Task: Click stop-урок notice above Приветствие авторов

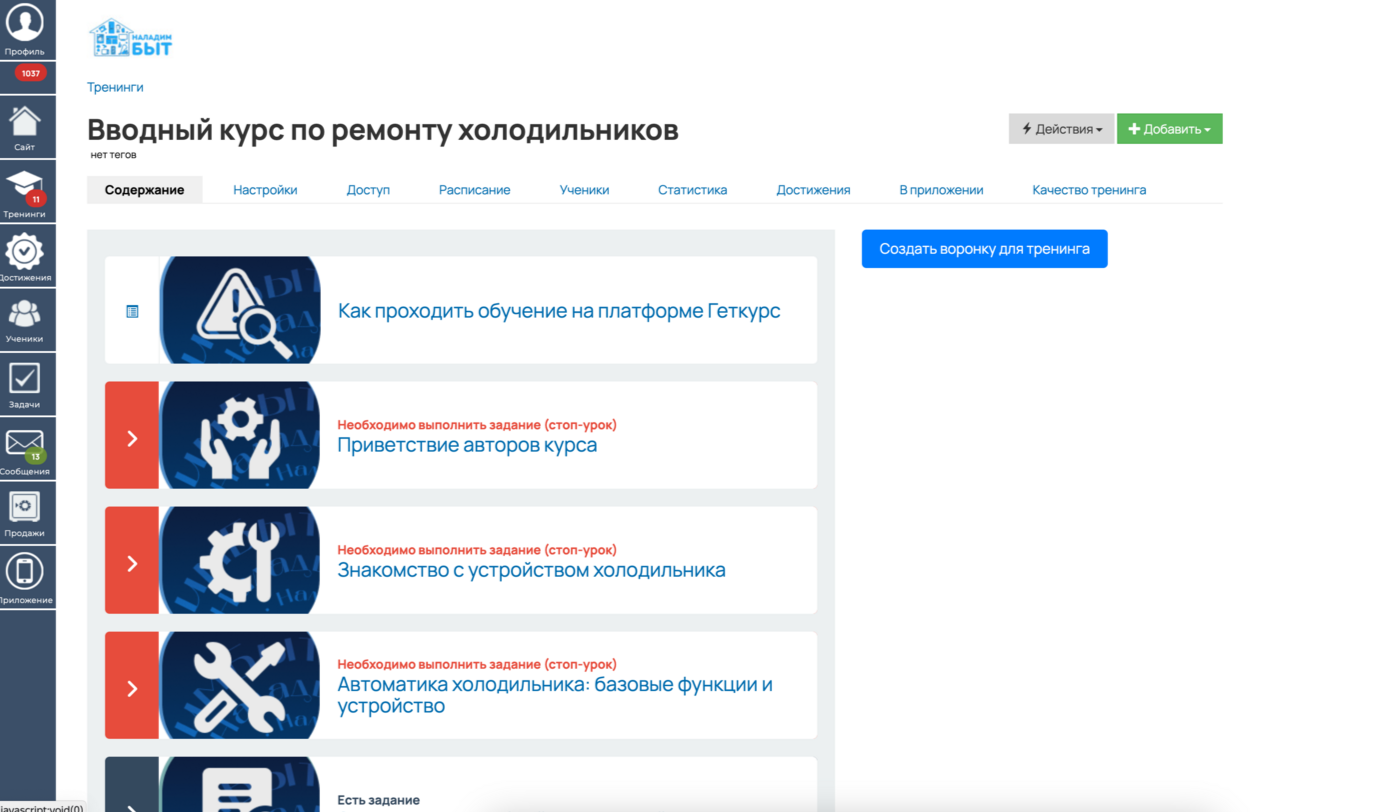Action: pos(477,425)
